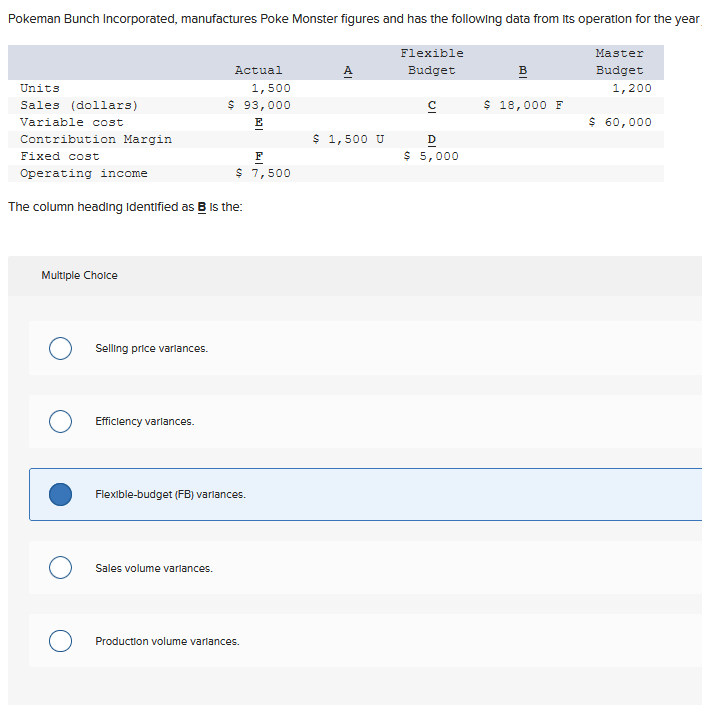Click column heading letter B in table
This screenshot has width=702, height=705.
523,71
